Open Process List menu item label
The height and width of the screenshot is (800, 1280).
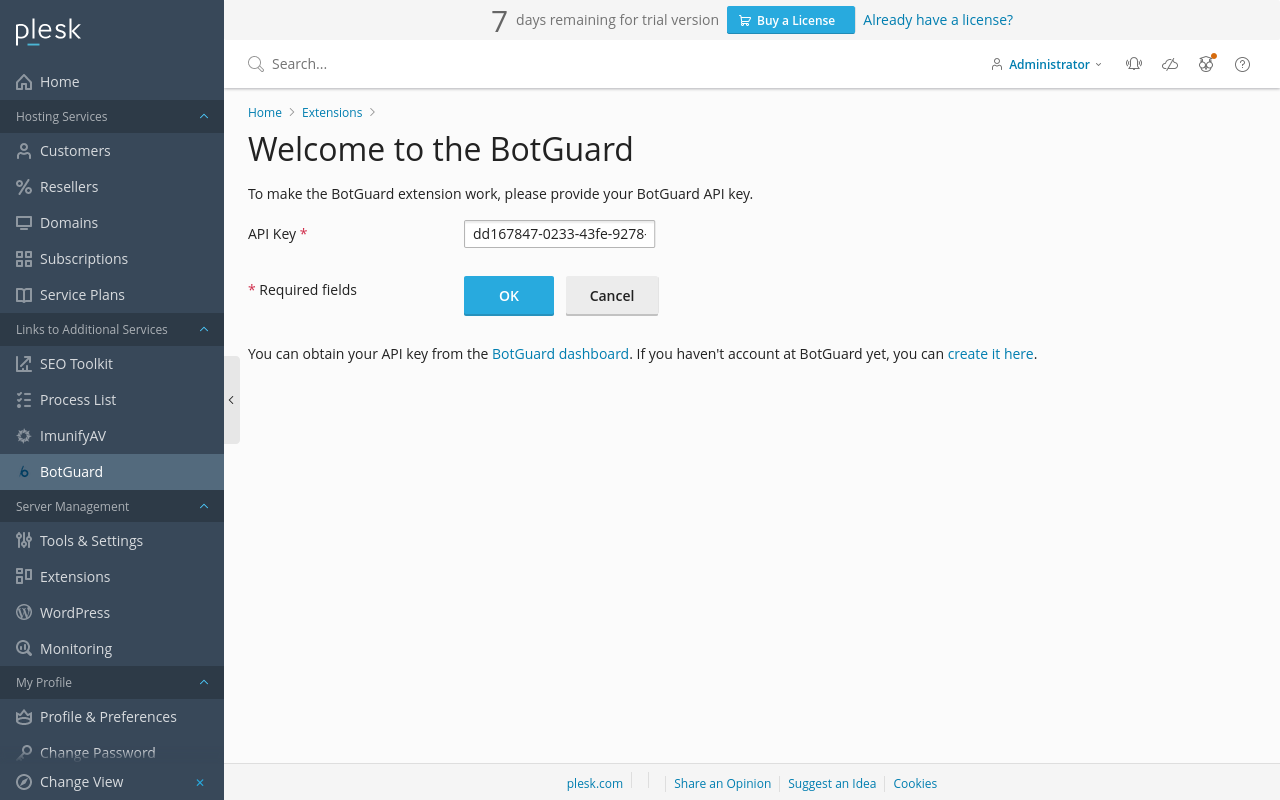pos(78,400)
